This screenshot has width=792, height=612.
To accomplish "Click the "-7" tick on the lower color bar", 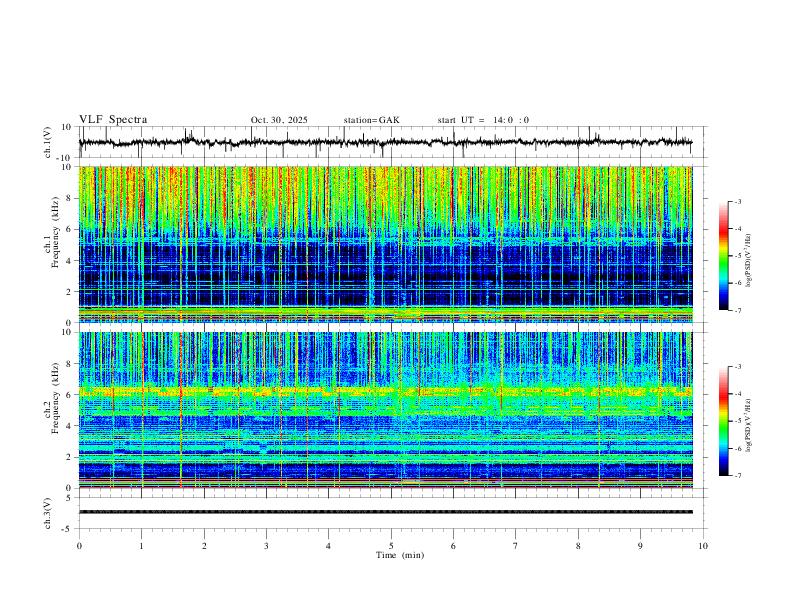I will pos(737,476).
